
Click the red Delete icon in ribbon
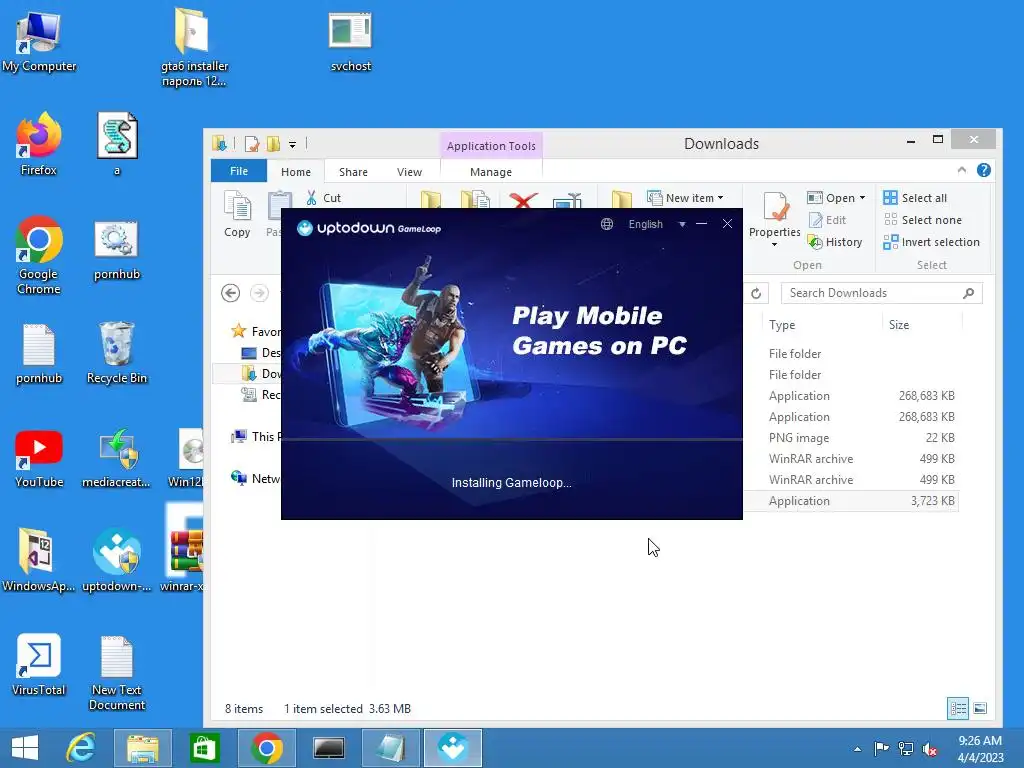523,200
